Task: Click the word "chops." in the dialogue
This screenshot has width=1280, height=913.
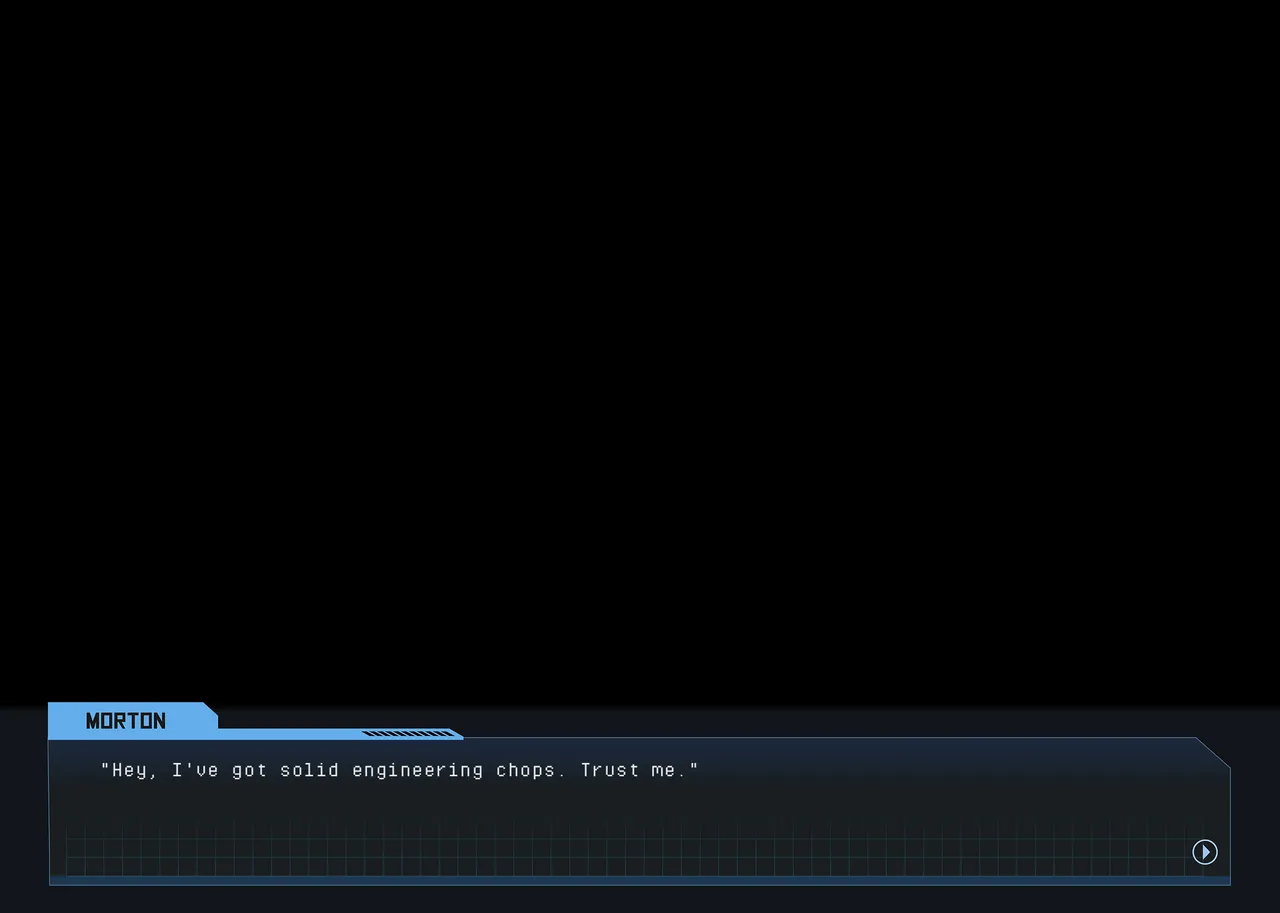Action: click(x=532, y=771)
